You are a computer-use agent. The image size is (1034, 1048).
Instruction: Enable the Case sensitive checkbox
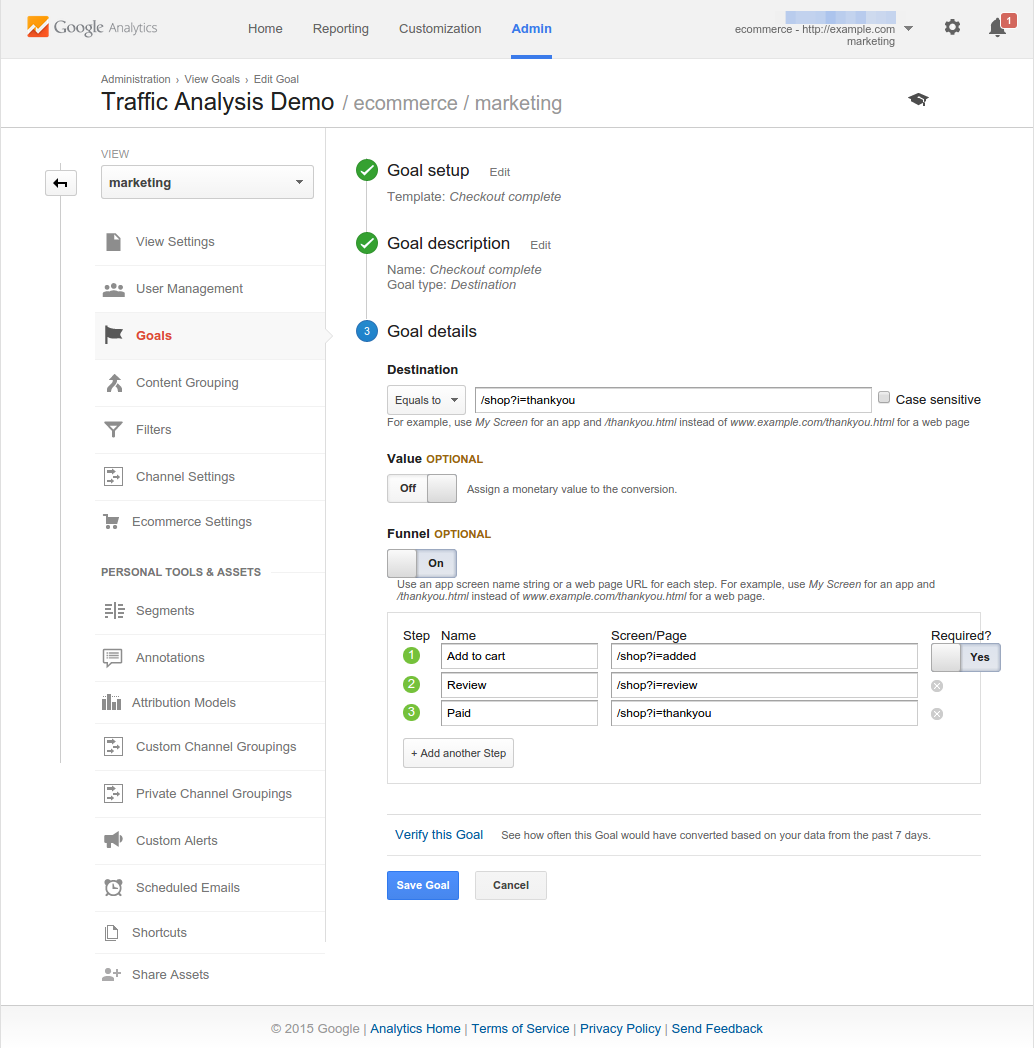coord(884,398)
